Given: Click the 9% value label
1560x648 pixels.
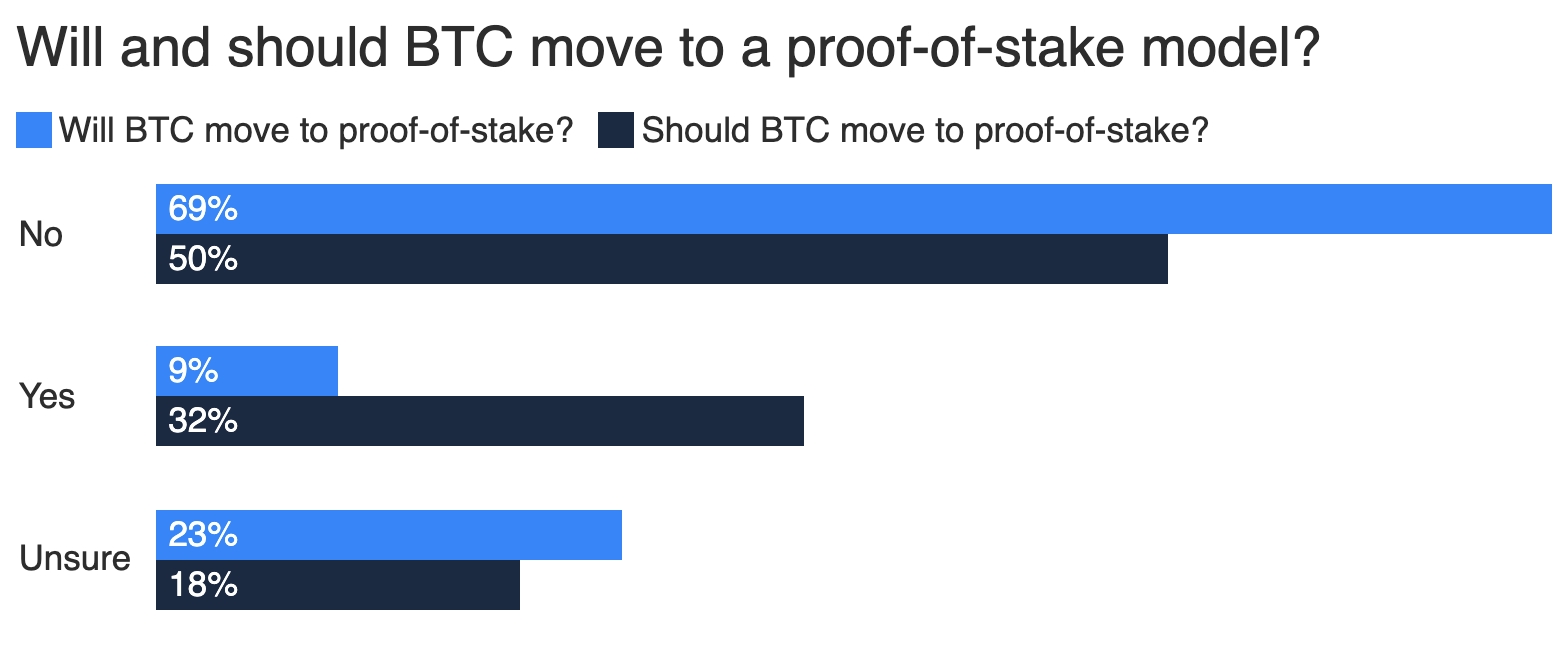Looking at the screenshot, I should coord(193,371).
